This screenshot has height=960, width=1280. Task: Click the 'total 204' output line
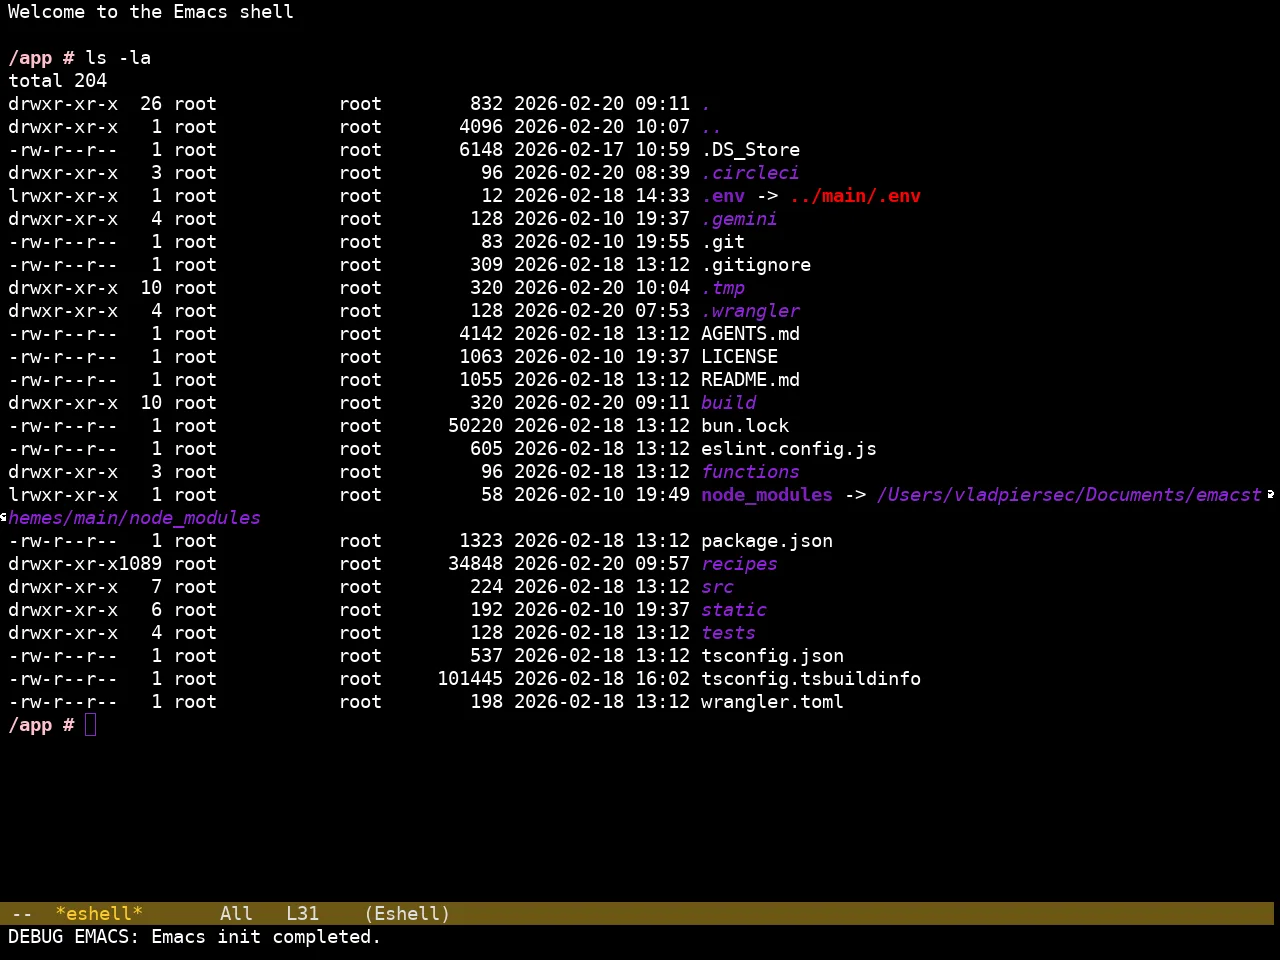click(57, 81)
